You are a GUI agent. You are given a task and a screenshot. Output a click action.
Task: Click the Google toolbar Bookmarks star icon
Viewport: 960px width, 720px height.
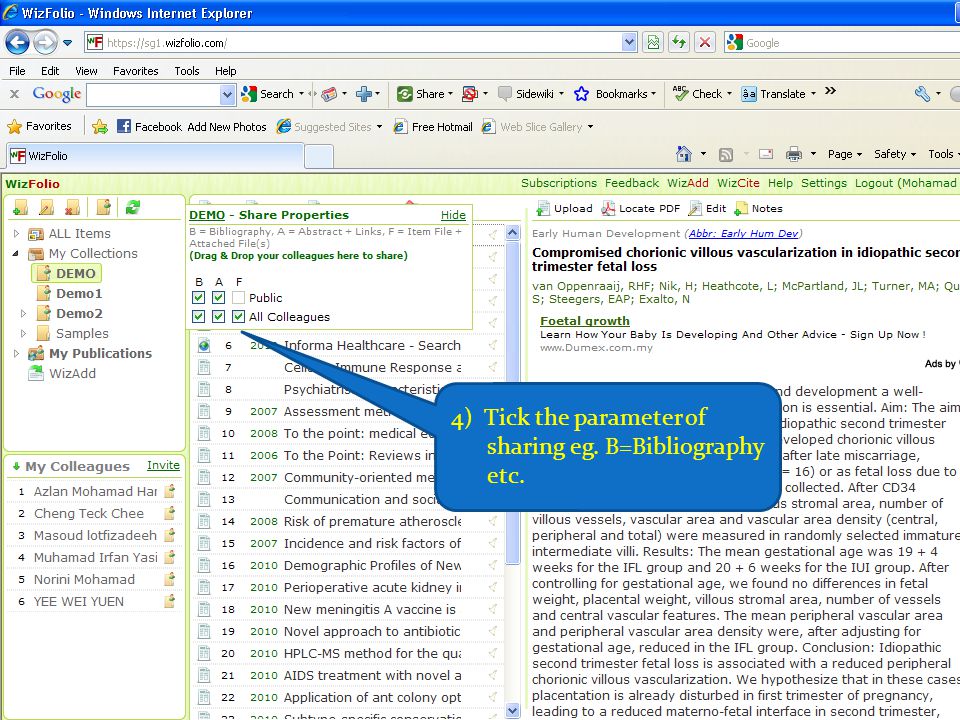click(x=581, y=94)
